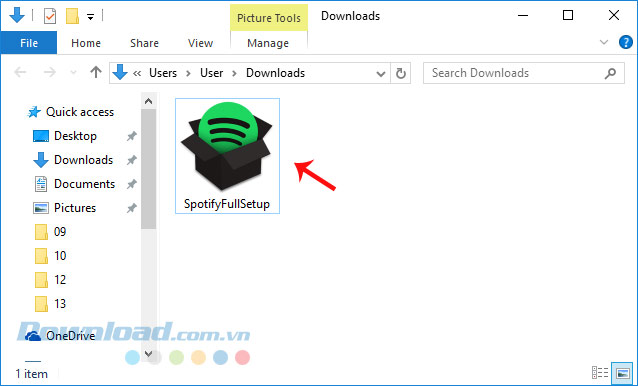This screenshot has height=386, width=638.
Task: Open Downloads in the navigation pane
Action: [x=83, y=160]
